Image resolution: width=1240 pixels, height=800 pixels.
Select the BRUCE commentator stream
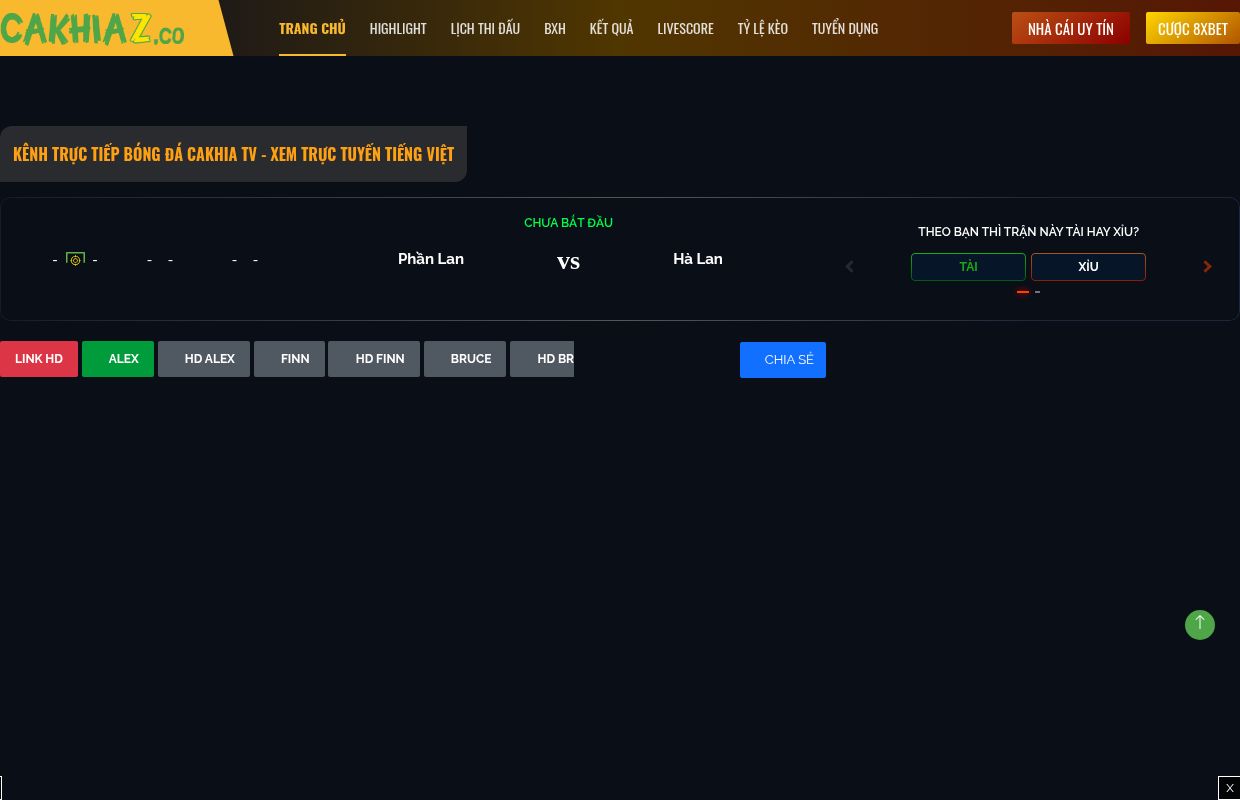coord(465,359)
